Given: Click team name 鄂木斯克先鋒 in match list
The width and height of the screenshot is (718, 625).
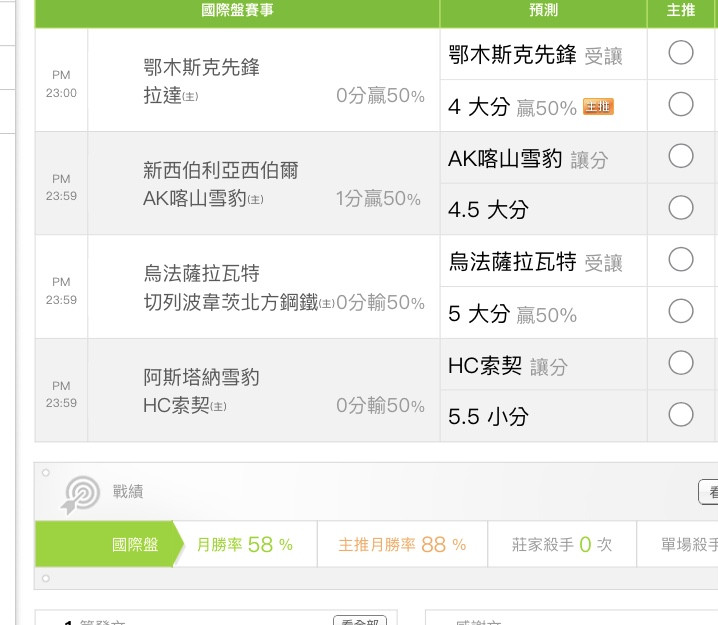Looking at the screenshot, I should point(201,67).
